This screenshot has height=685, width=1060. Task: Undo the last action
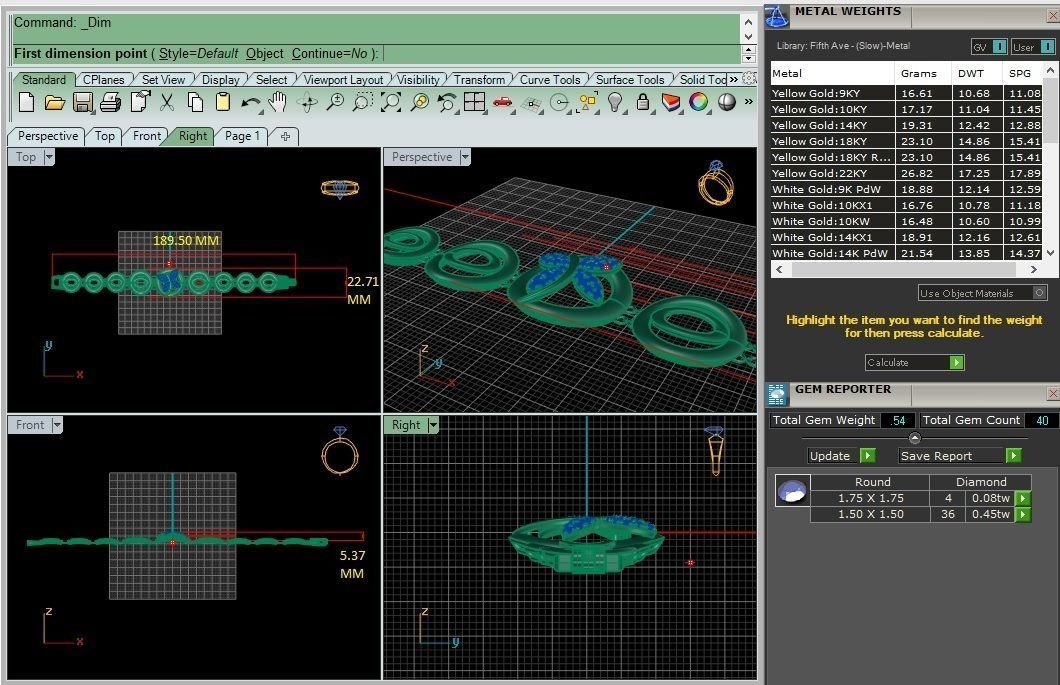[251, 103]
